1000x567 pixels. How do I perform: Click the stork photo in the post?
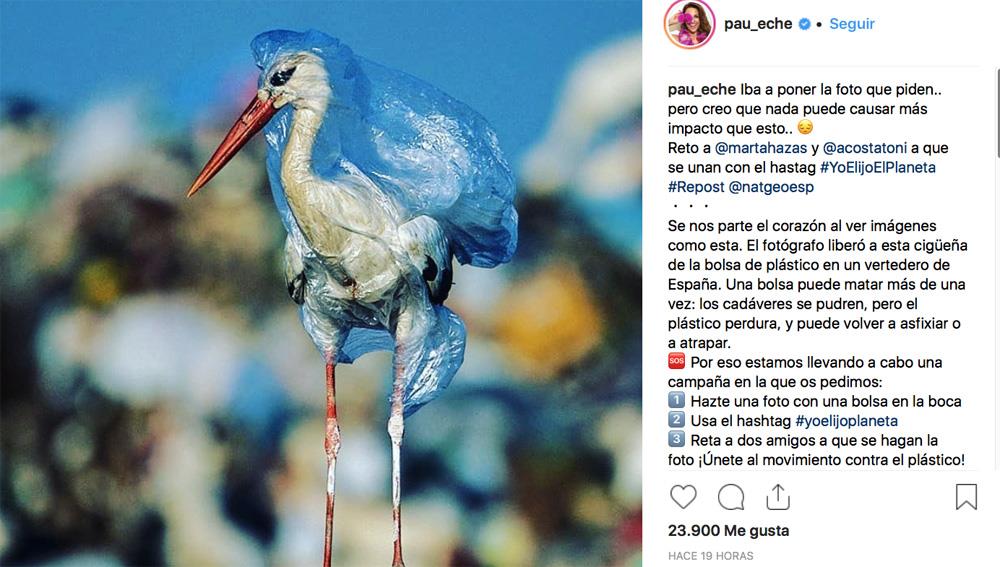click(x=321, y=283)
